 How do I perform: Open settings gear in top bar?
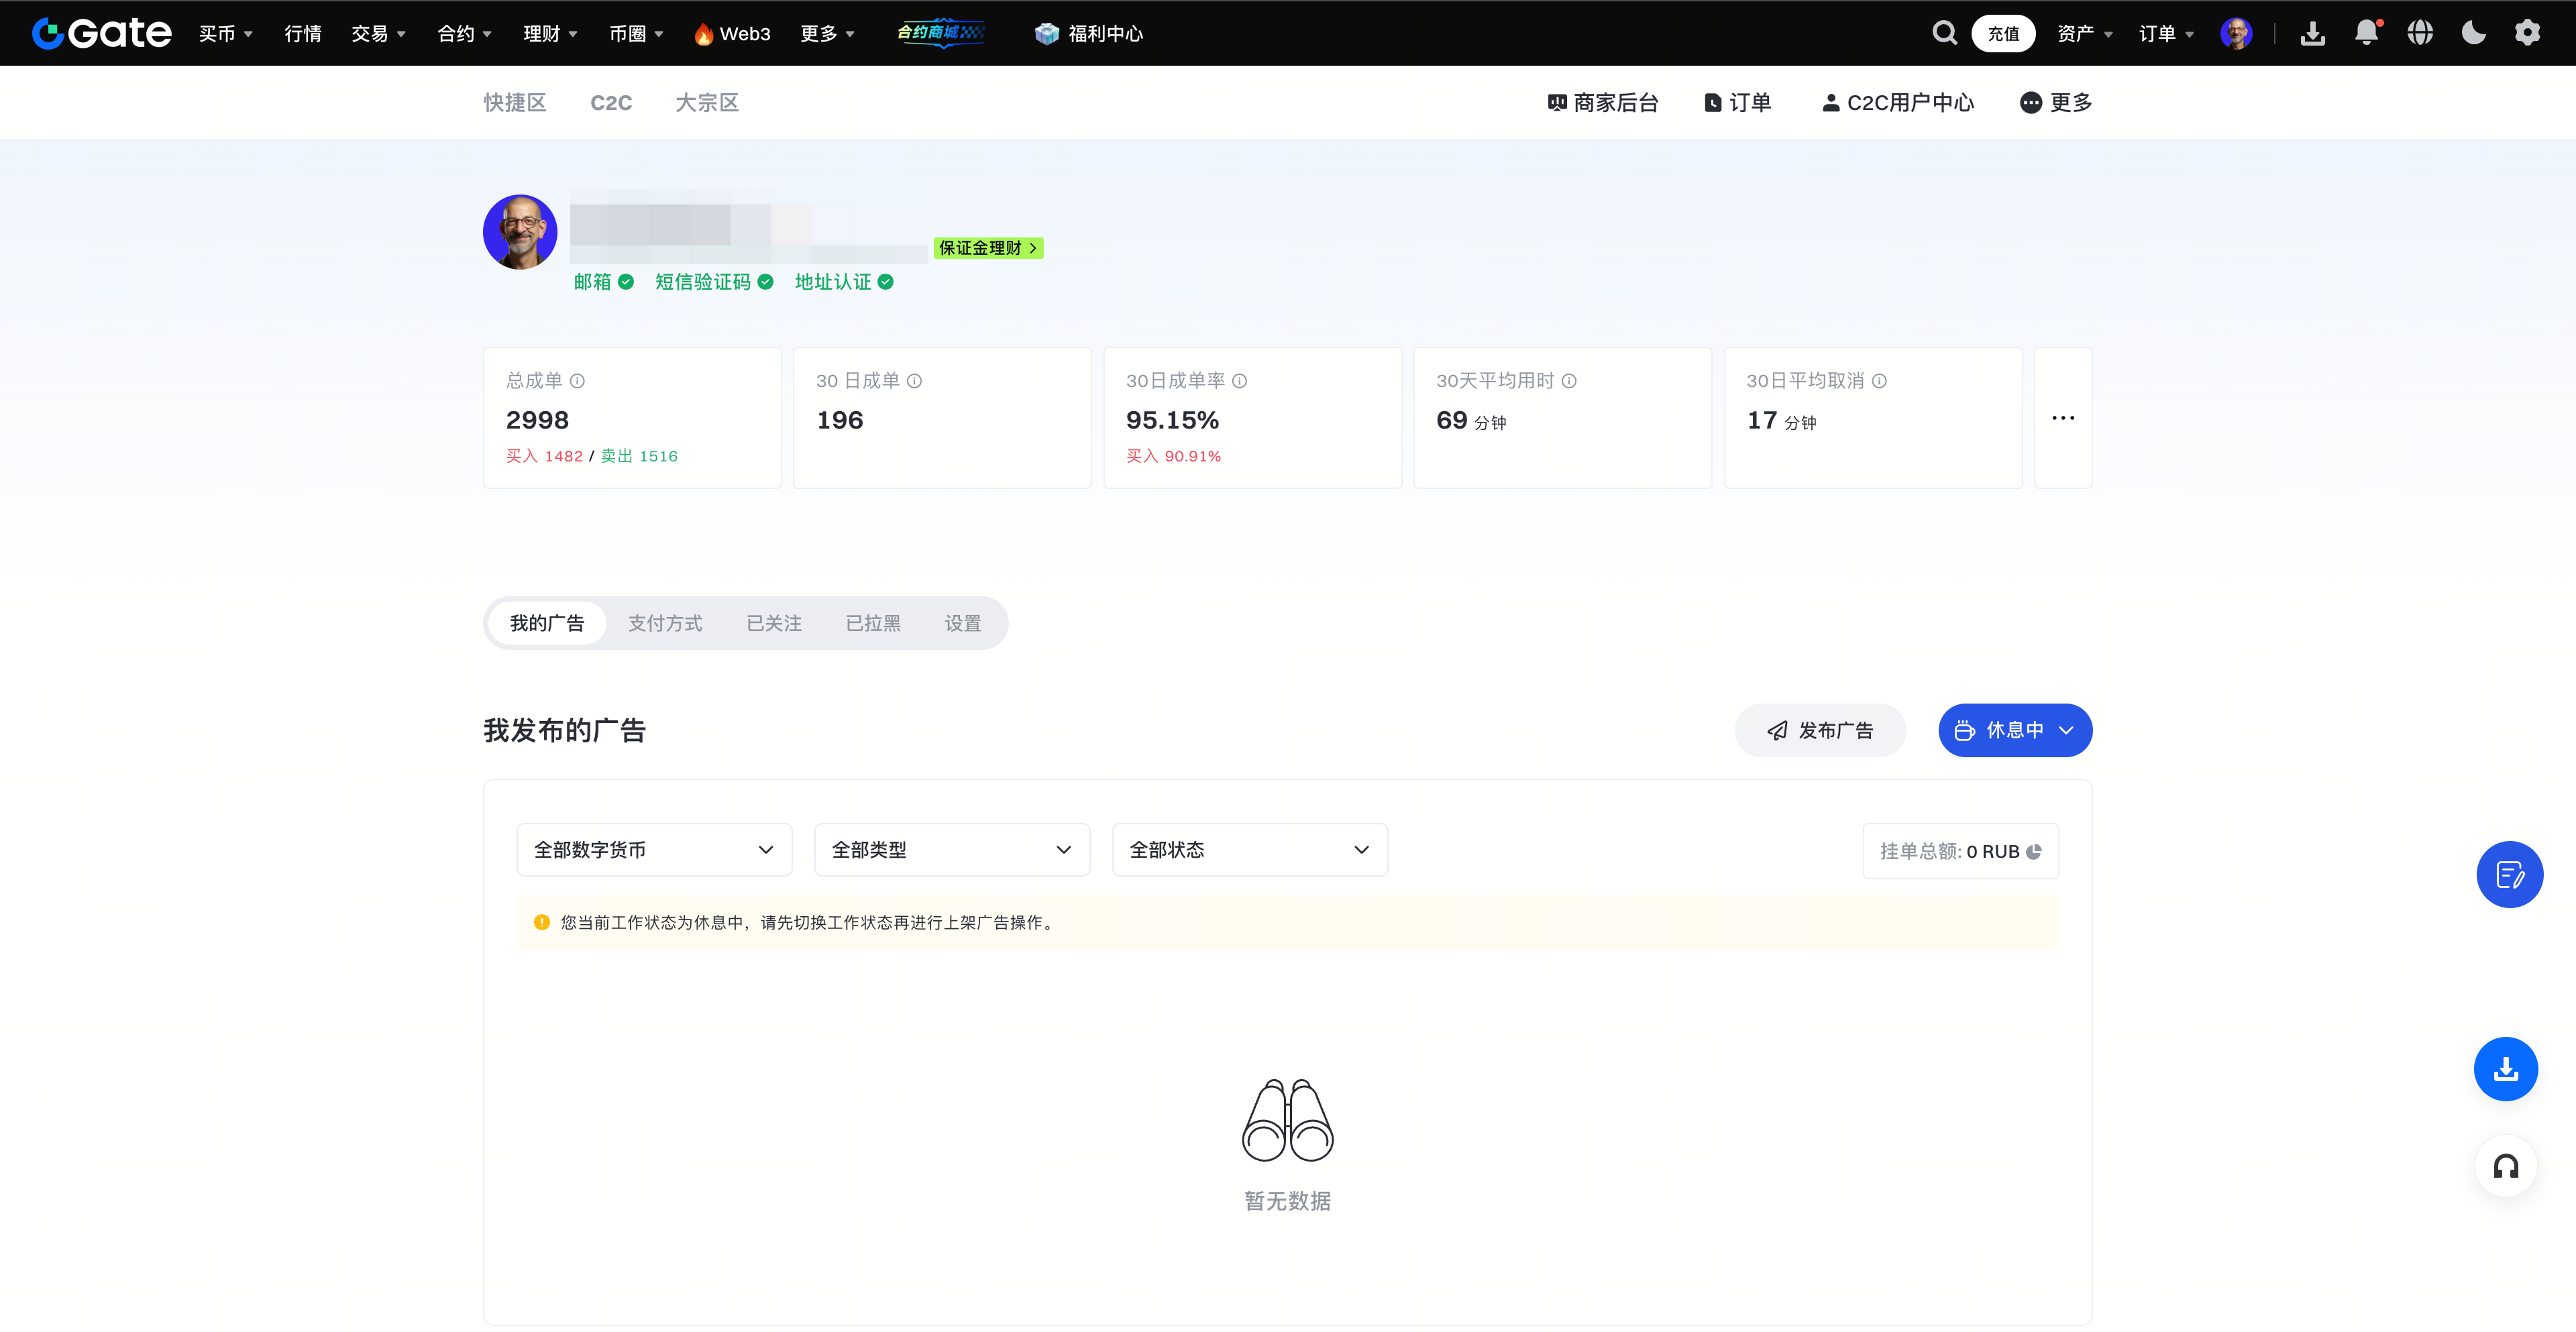[2527, 33]
